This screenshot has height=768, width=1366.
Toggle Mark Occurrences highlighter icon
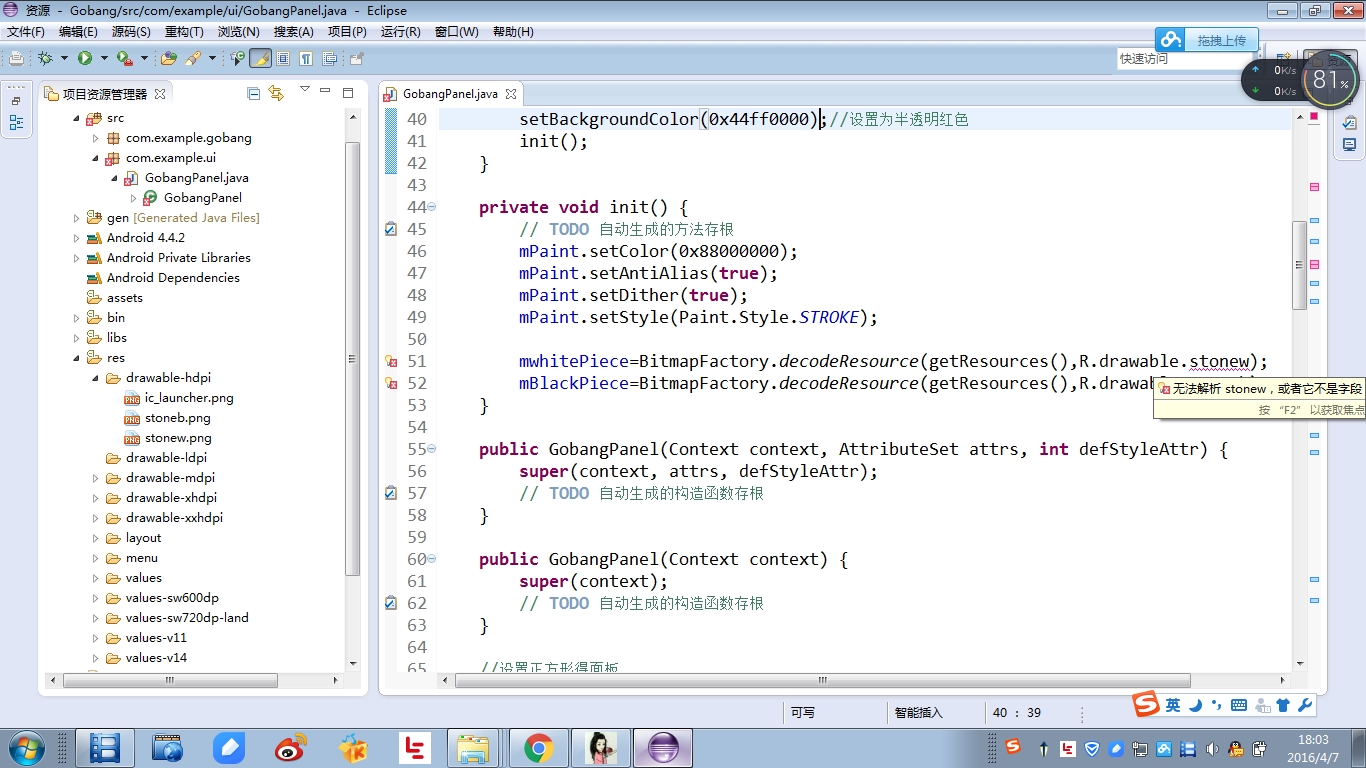coord(260,58)
